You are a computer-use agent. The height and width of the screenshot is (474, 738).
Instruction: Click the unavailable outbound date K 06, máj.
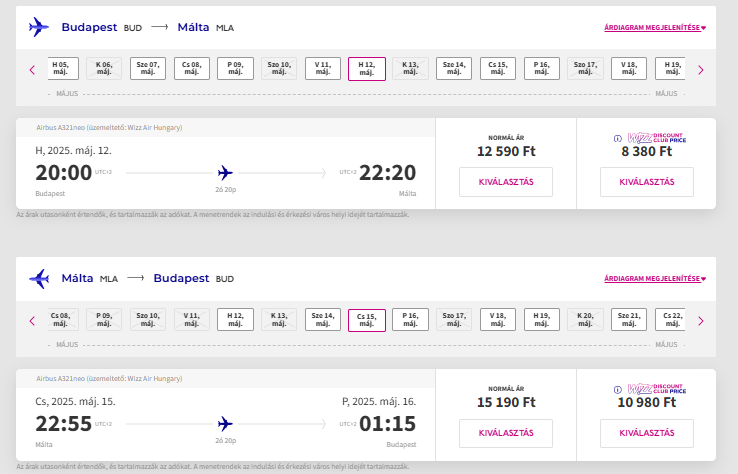[x=104, y=69]
